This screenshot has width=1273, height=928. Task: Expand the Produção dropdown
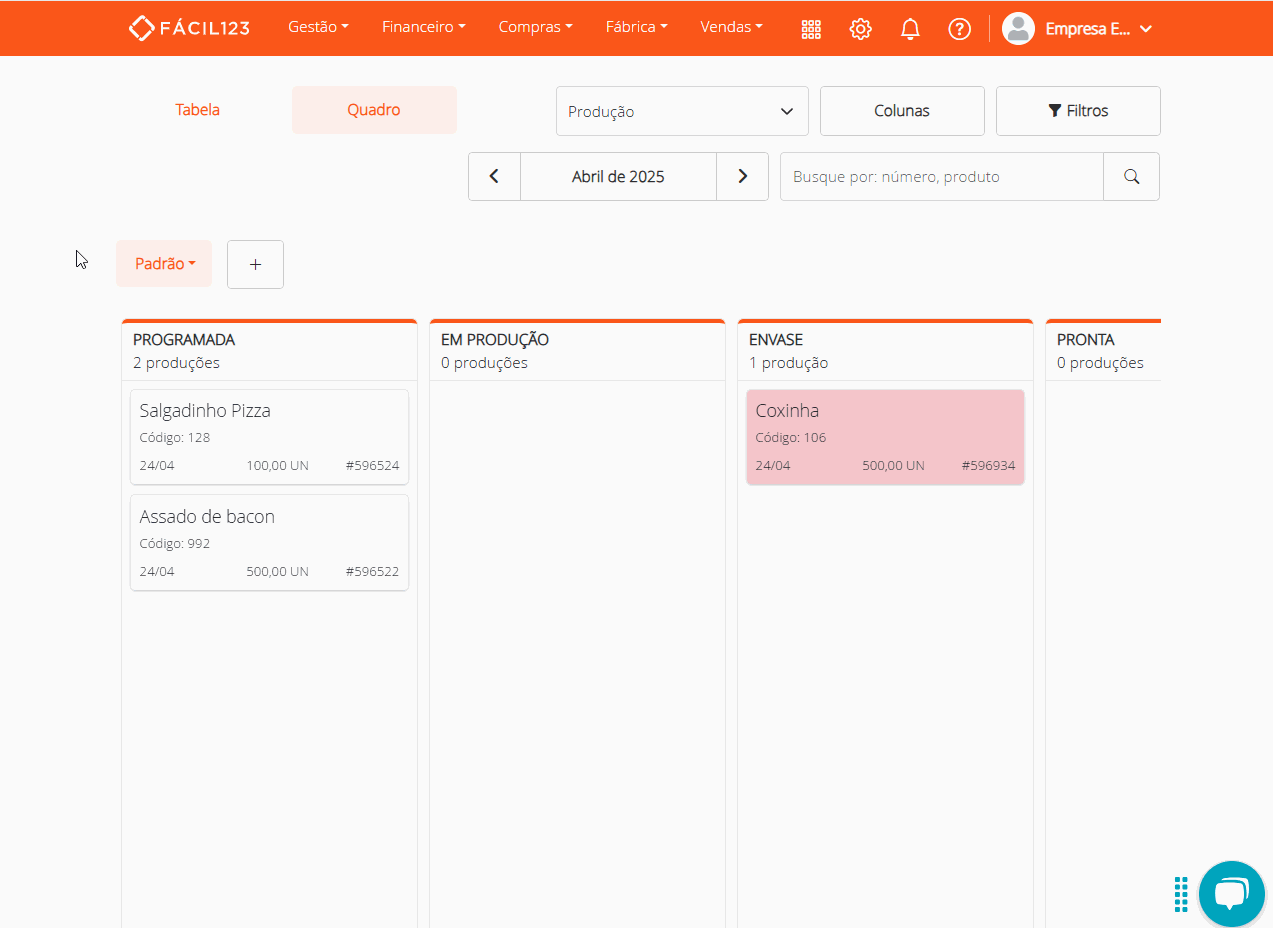coord(682,111)
